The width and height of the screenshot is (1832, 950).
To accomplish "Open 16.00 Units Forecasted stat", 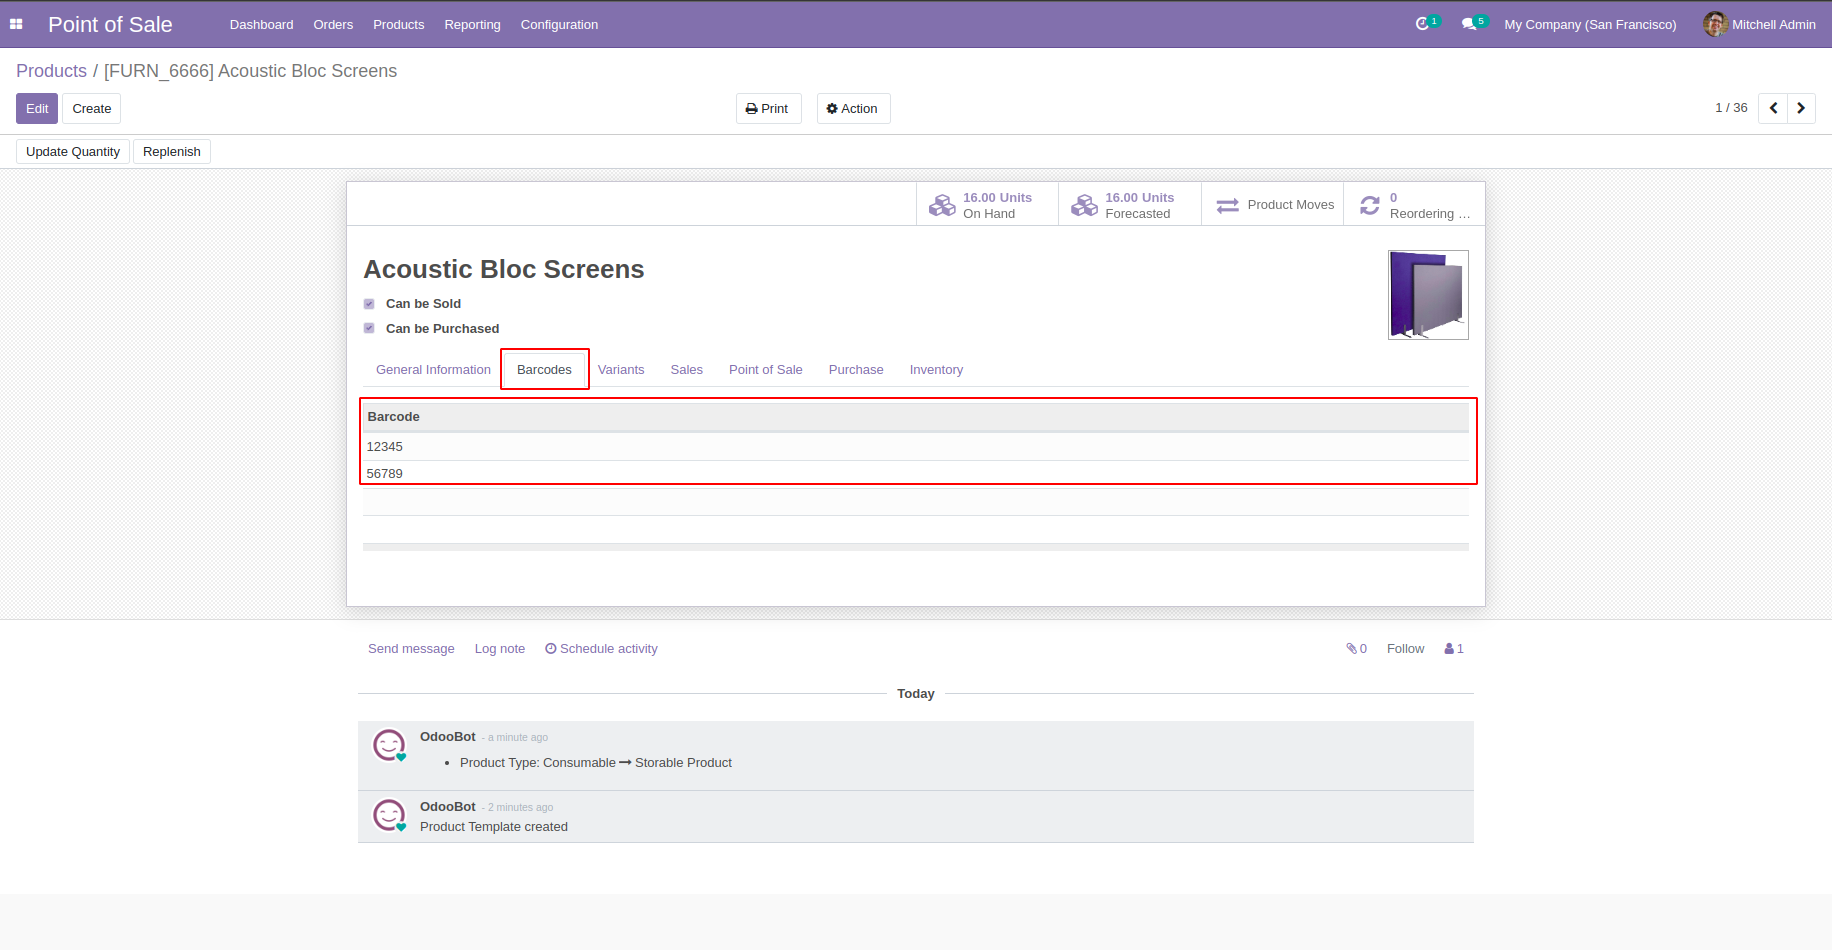I will point(1130,205).
